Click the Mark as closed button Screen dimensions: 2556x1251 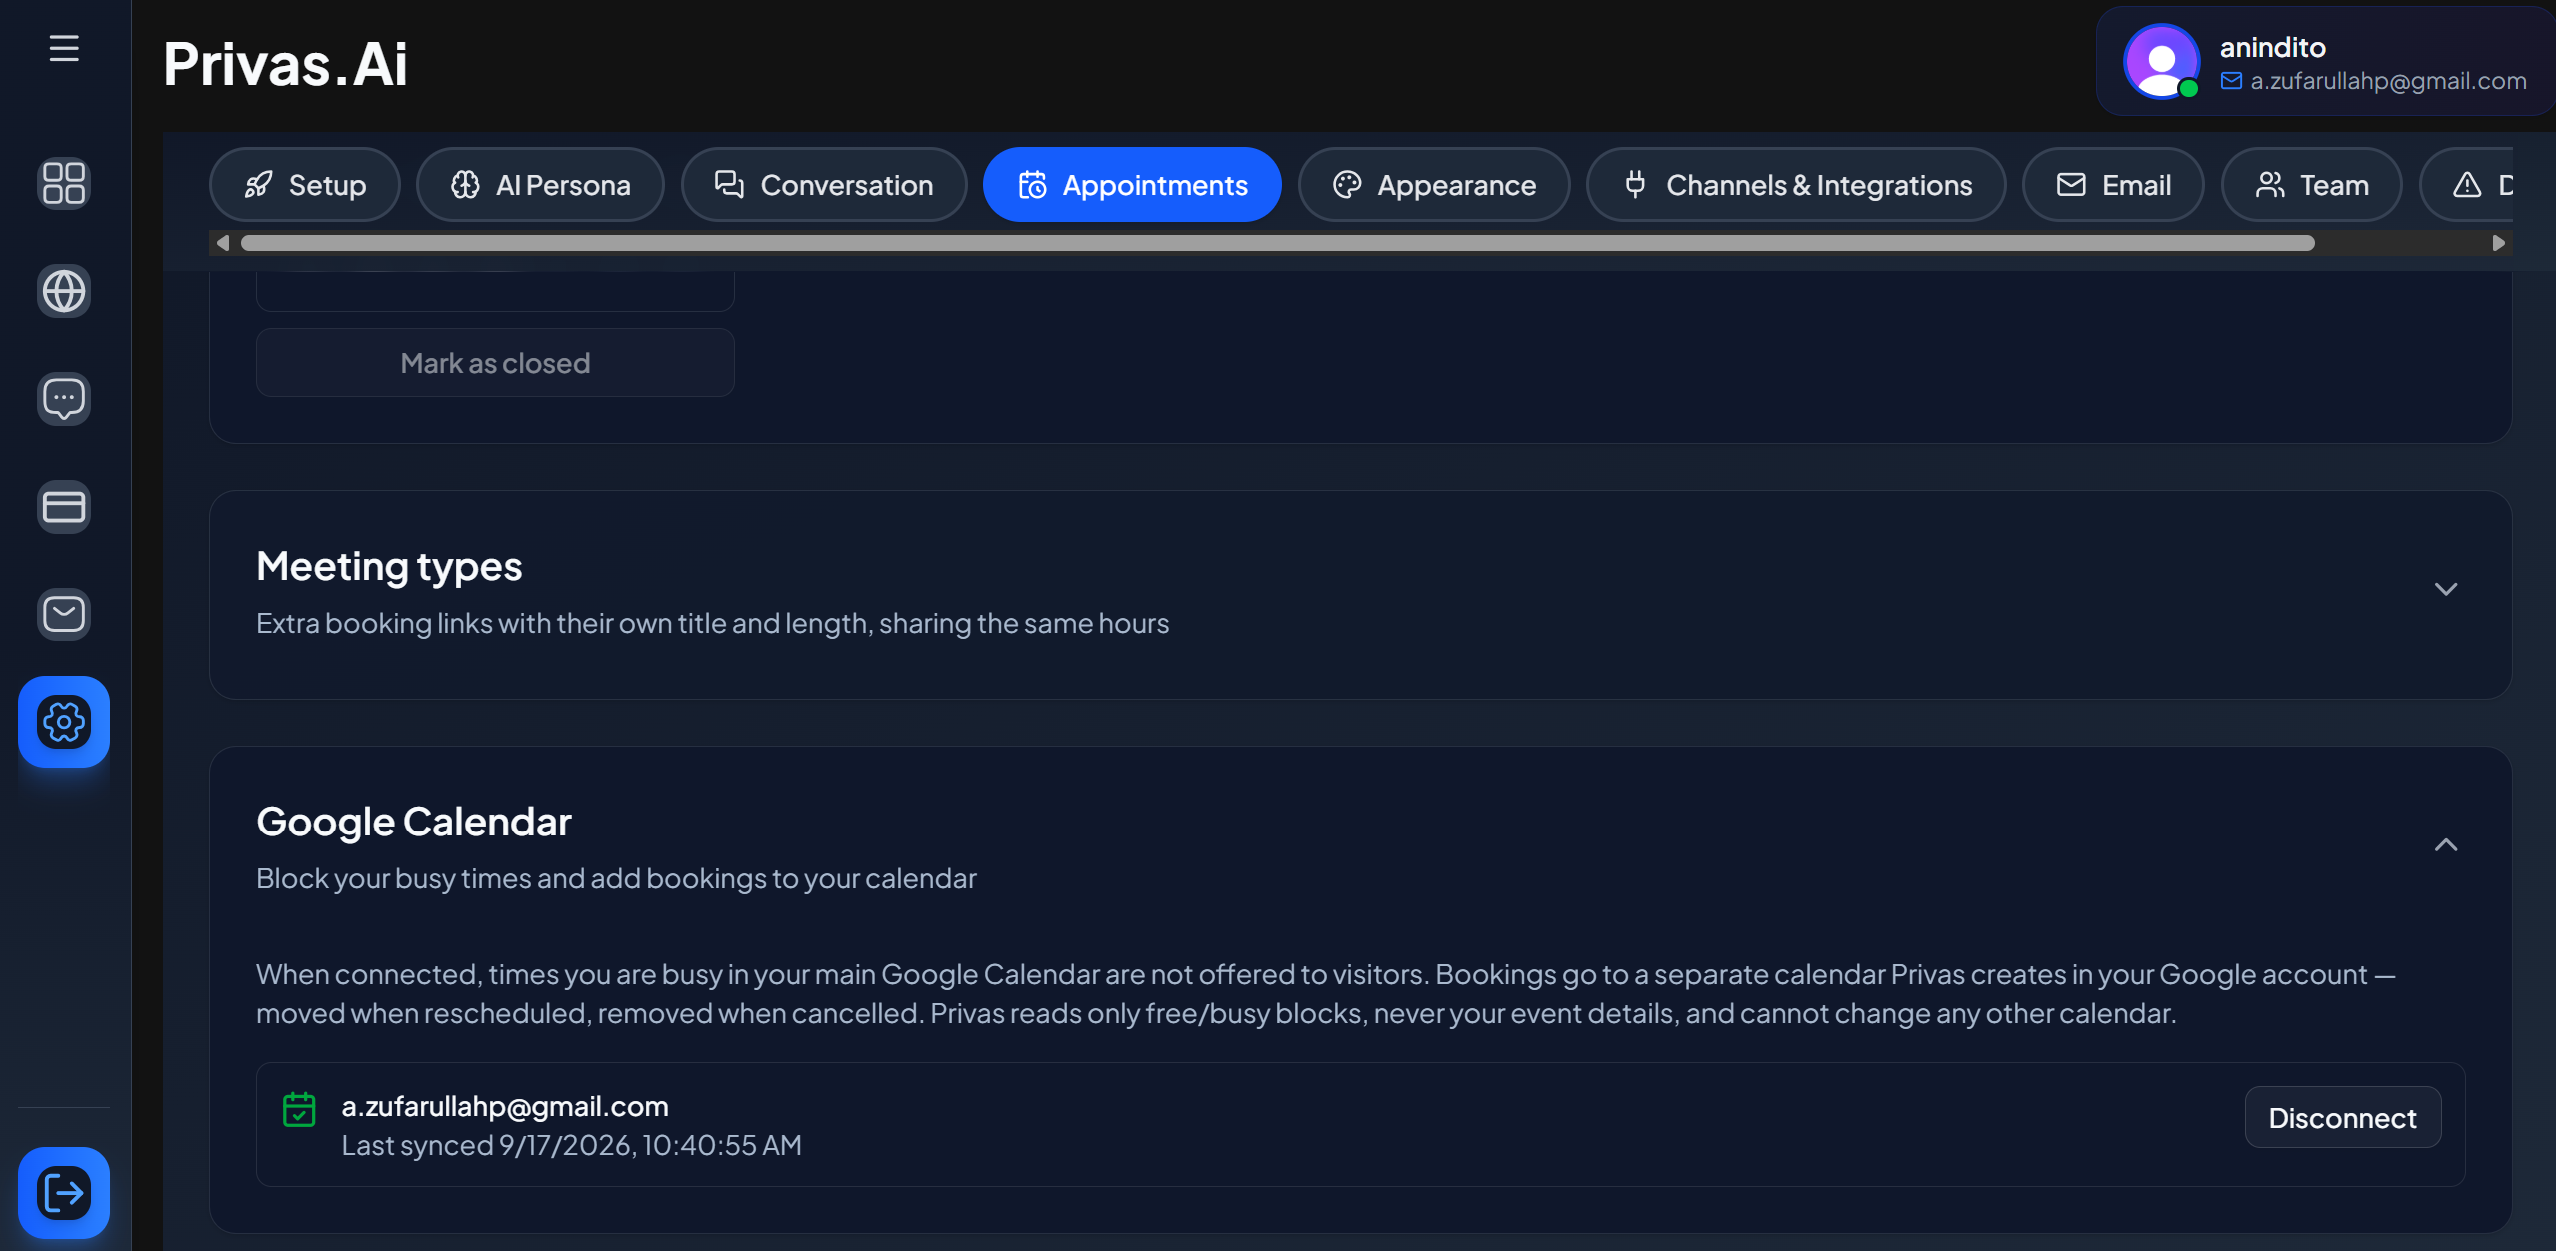495,363
